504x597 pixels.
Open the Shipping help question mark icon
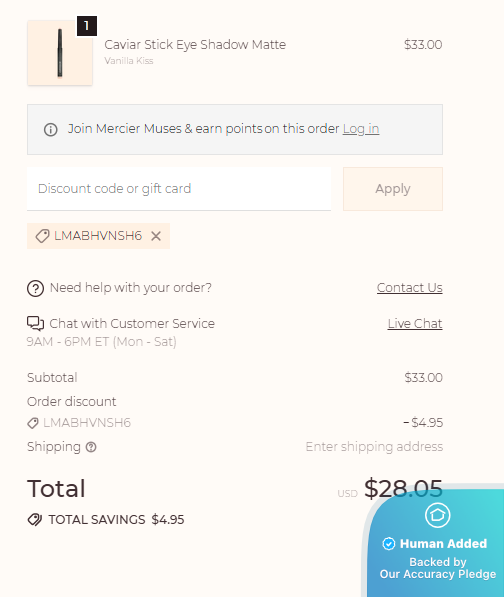91,447
